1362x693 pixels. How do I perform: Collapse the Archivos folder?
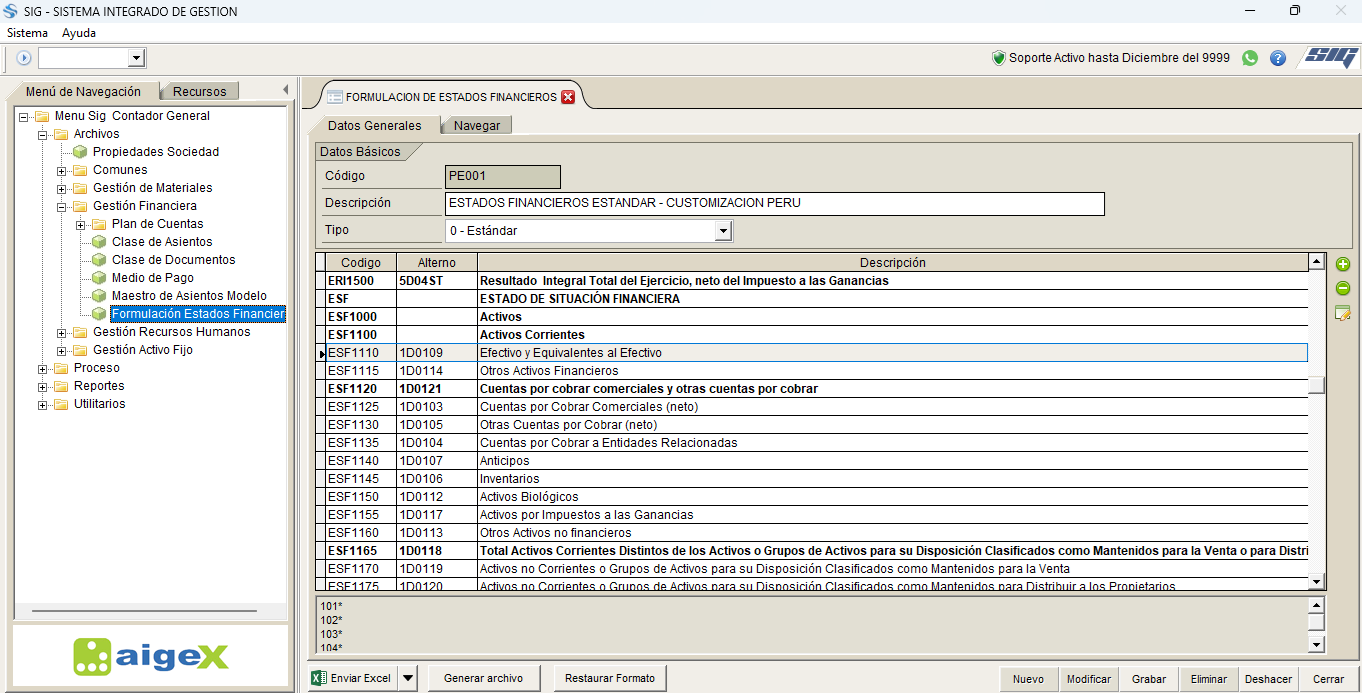click(x=43, y=134)
